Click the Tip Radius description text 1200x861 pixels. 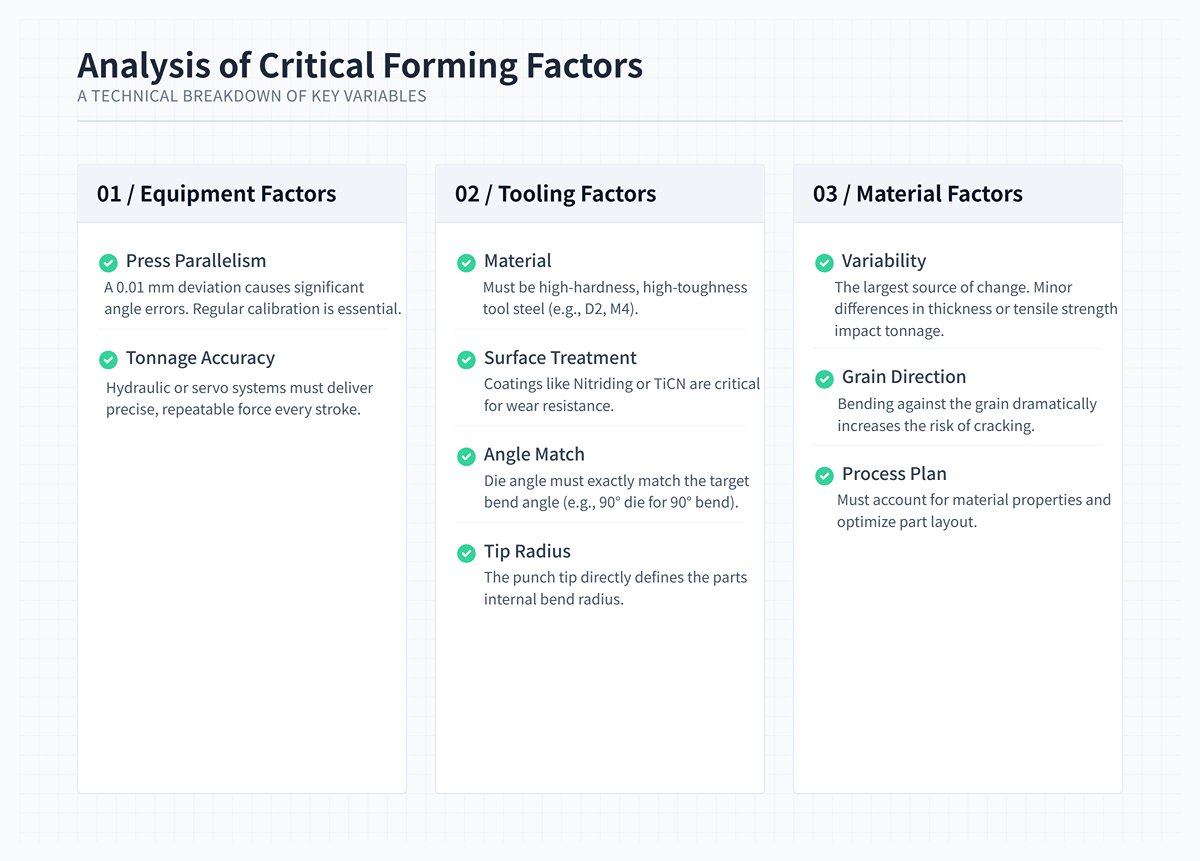click(x=615, y=588)
